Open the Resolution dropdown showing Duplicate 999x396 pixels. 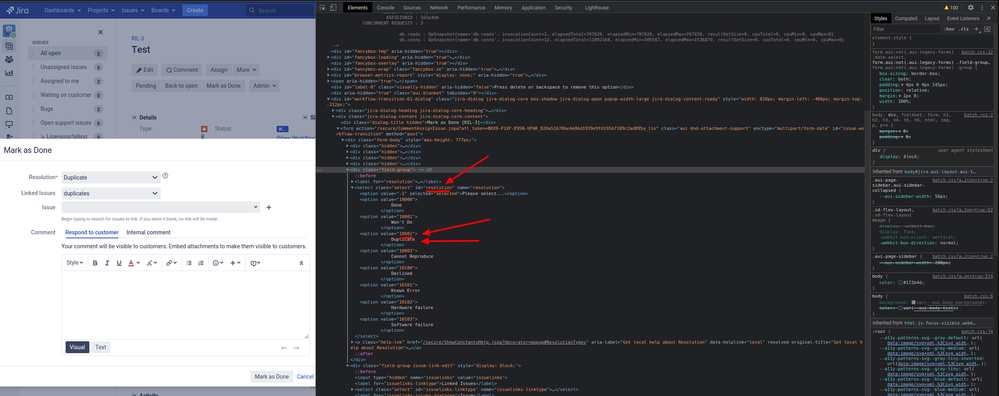click(x=111, y=178)
